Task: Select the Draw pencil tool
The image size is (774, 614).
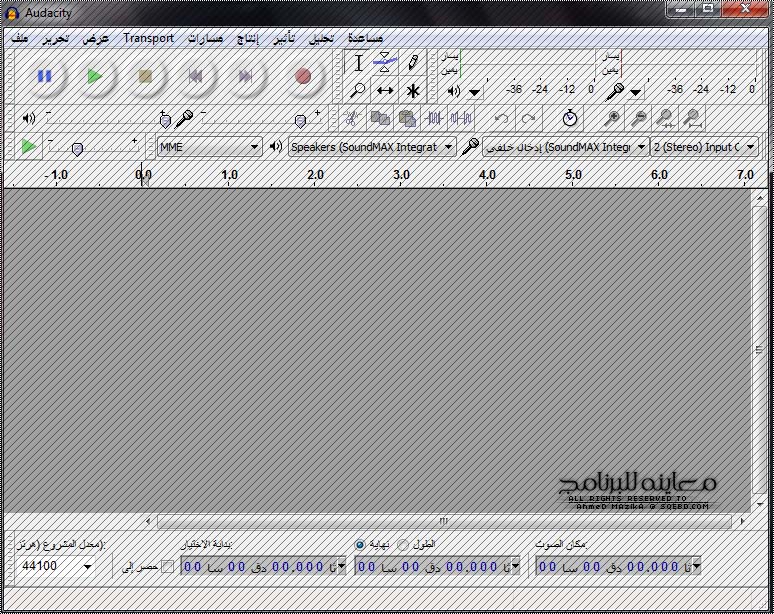Action: pyautogui.click(x=412, y=63)
